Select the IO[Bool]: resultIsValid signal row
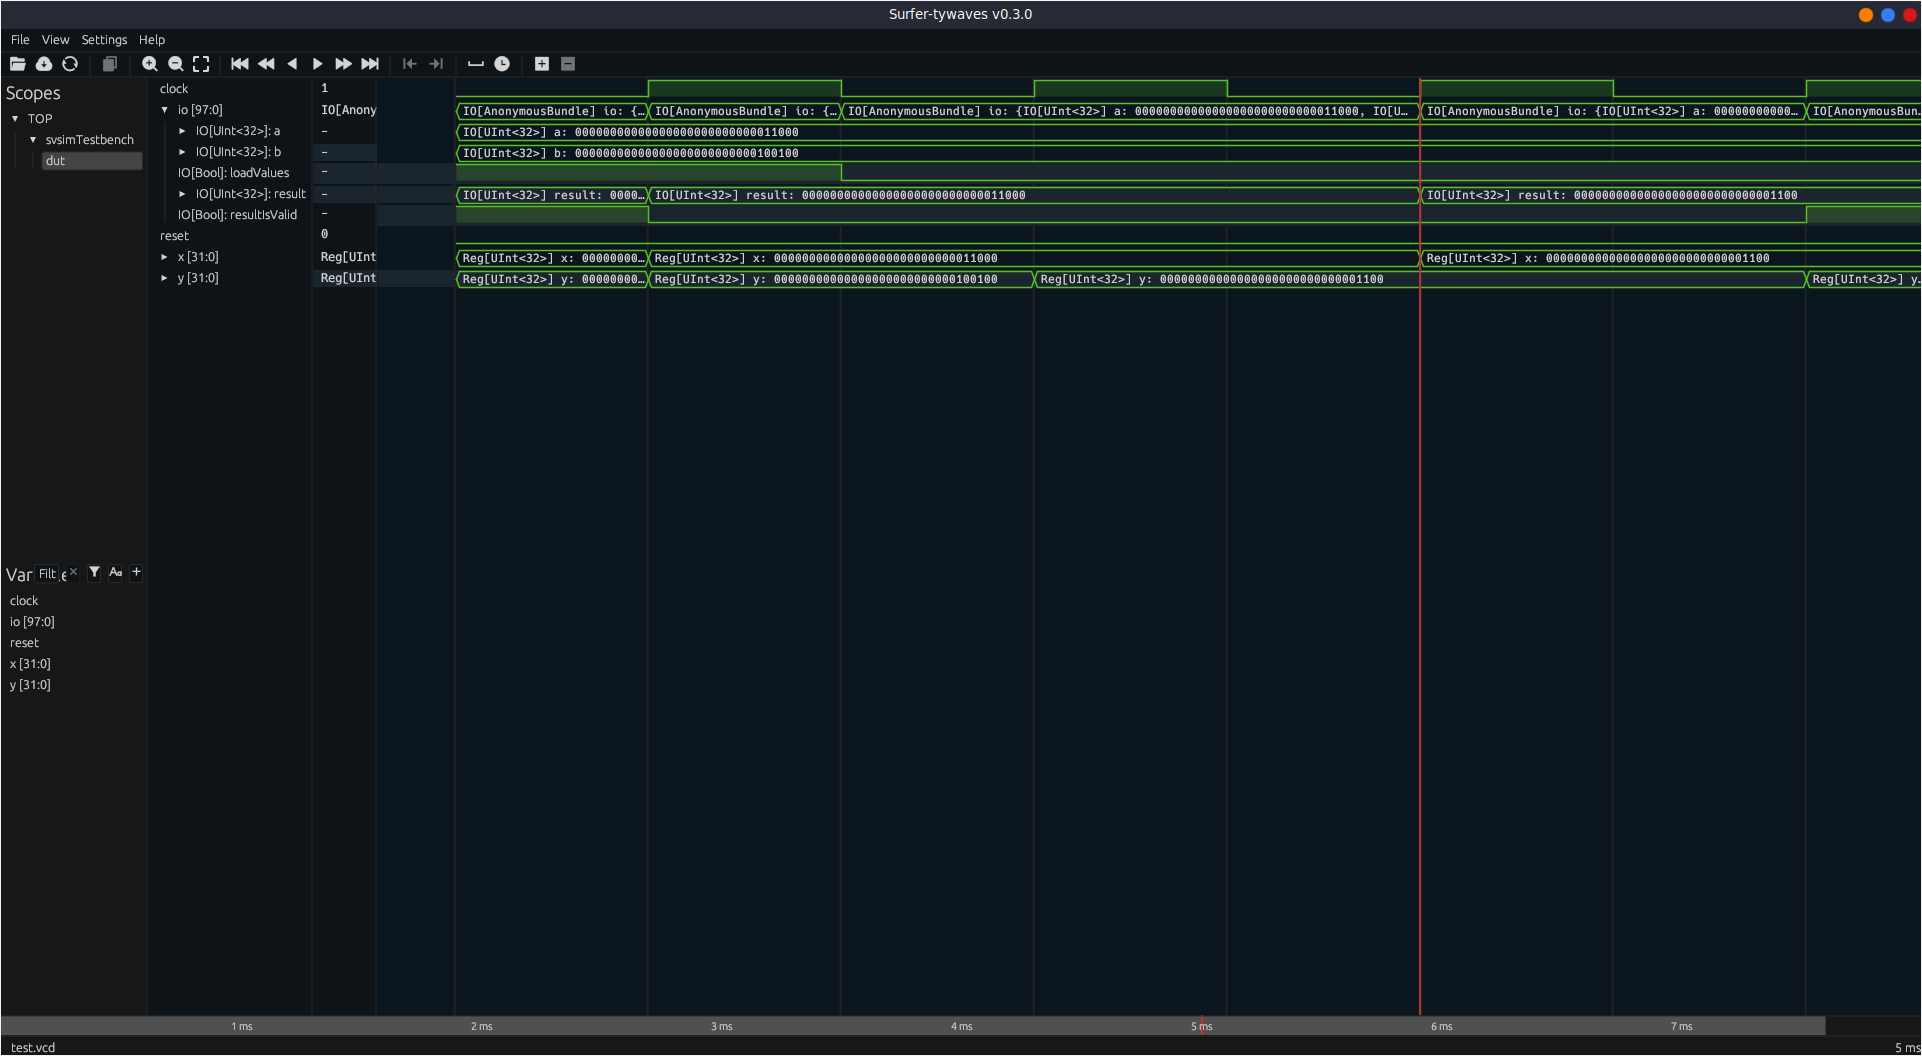 pyautogui.click(x=237, y=215)
